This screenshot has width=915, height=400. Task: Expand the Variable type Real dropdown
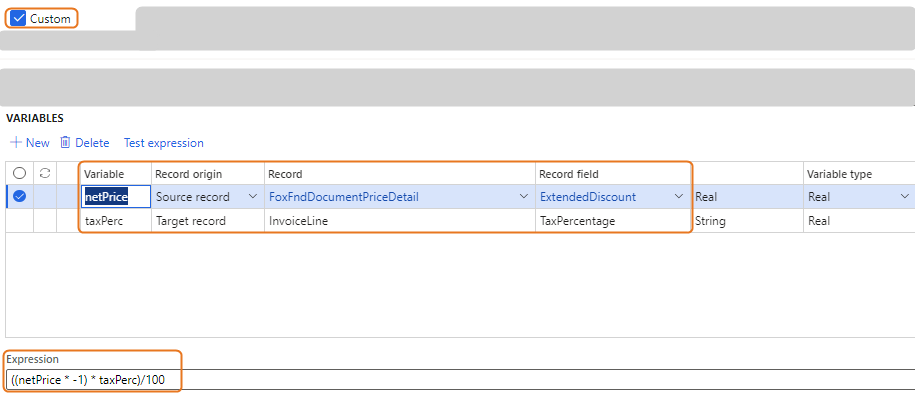point(904,197)
